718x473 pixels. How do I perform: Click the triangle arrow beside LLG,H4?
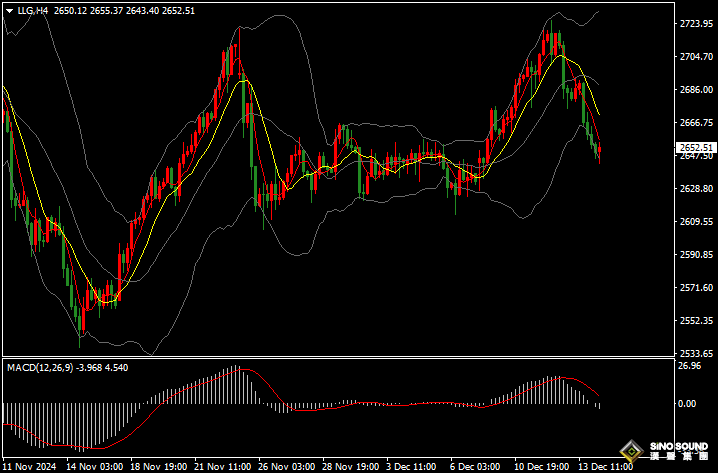(x=10, y=11)
